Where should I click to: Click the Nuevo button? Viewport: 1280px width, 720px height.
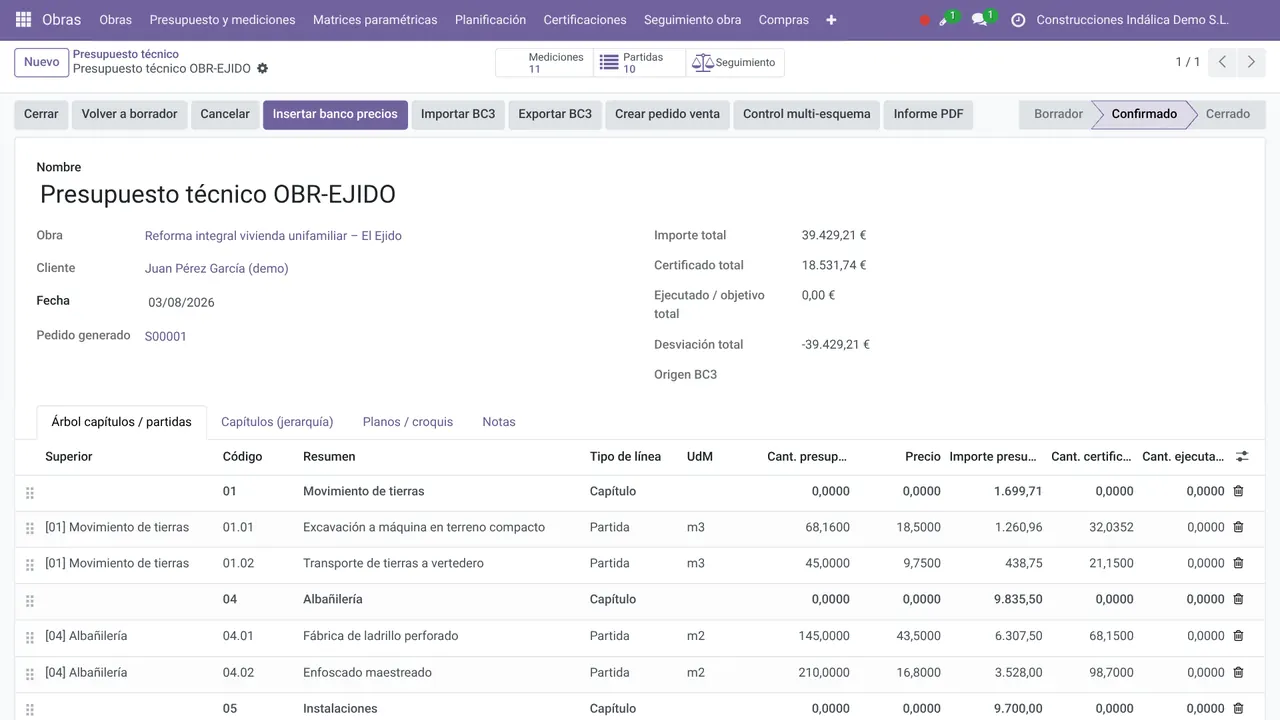[41, 62]
